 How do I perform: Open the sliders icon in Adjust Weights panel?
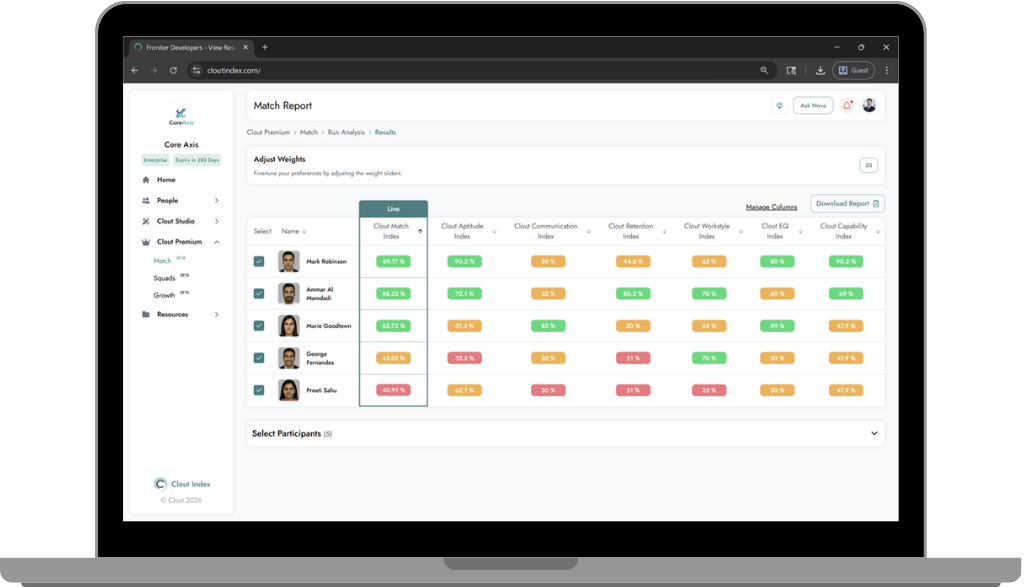[x=868, y=163]
